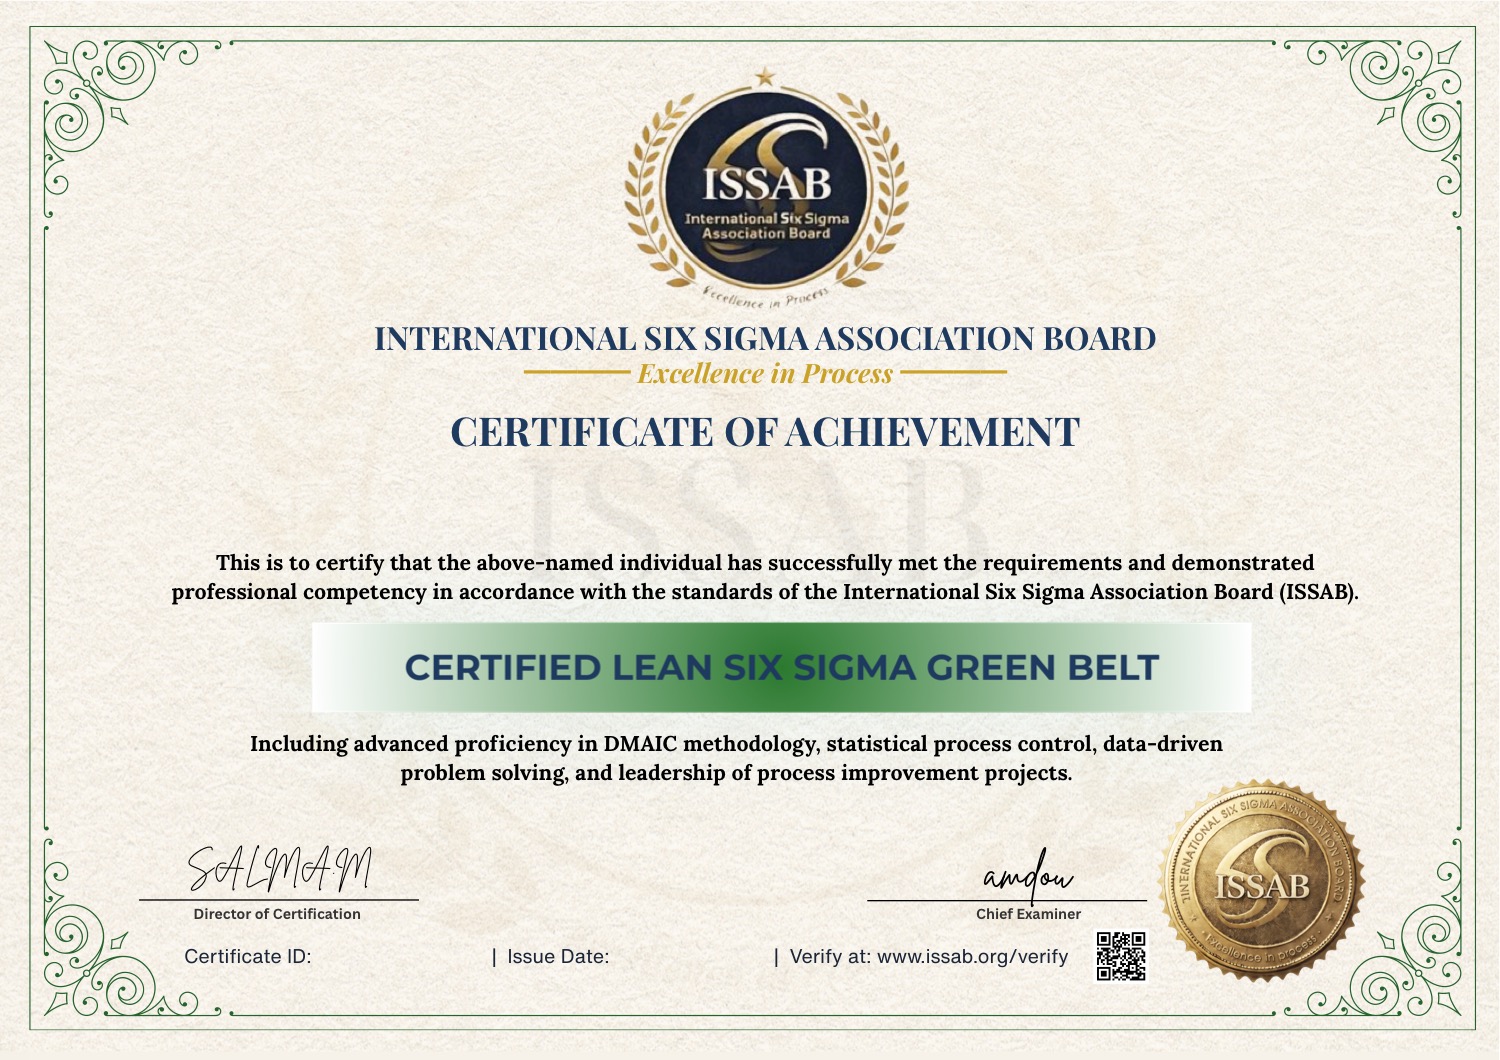Click the Issue Date field

[x=560, y=955]
